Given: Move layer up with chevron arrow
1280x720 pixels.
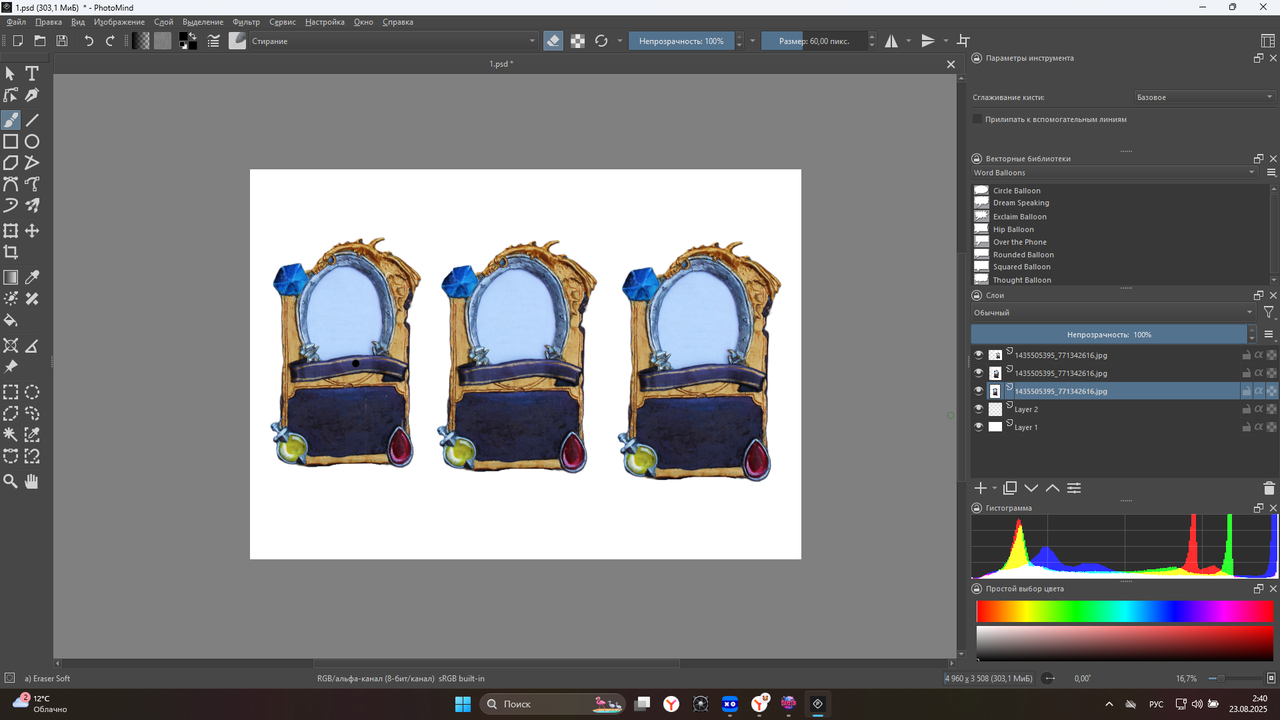Looking at the screenshot, I should (x=1052, y=488).
